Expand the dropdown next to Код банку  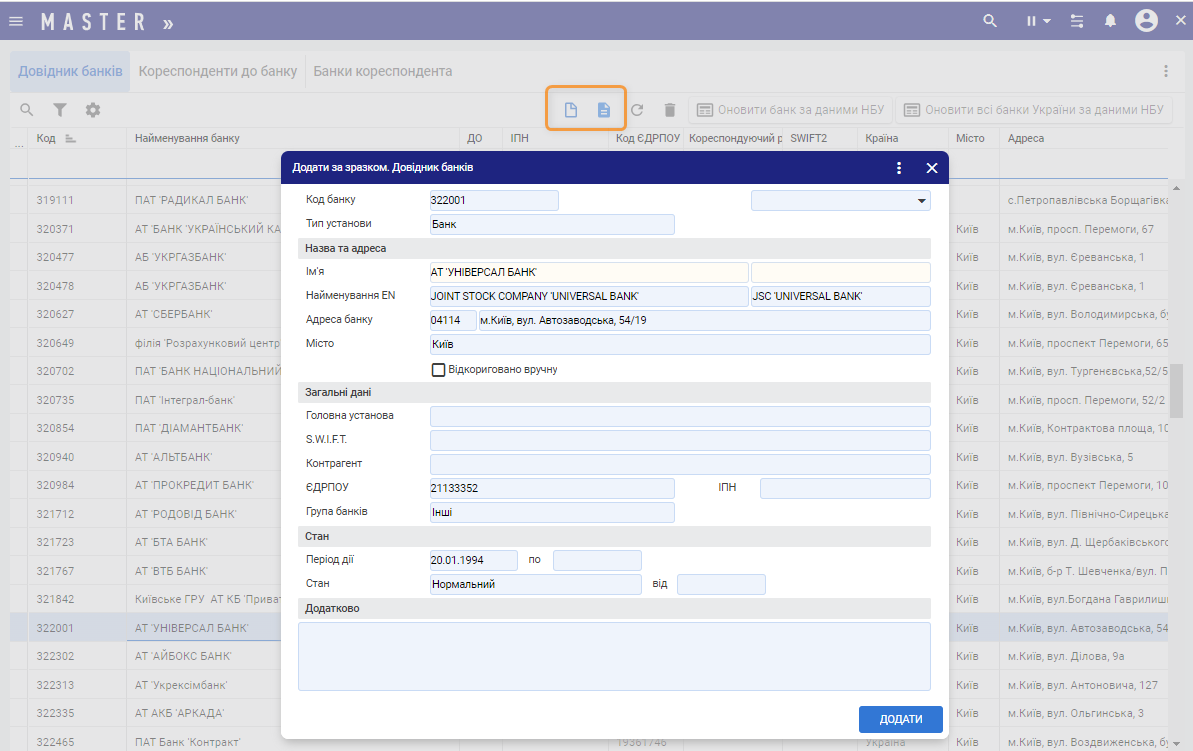pyautogui.click(x=920, y=201)
